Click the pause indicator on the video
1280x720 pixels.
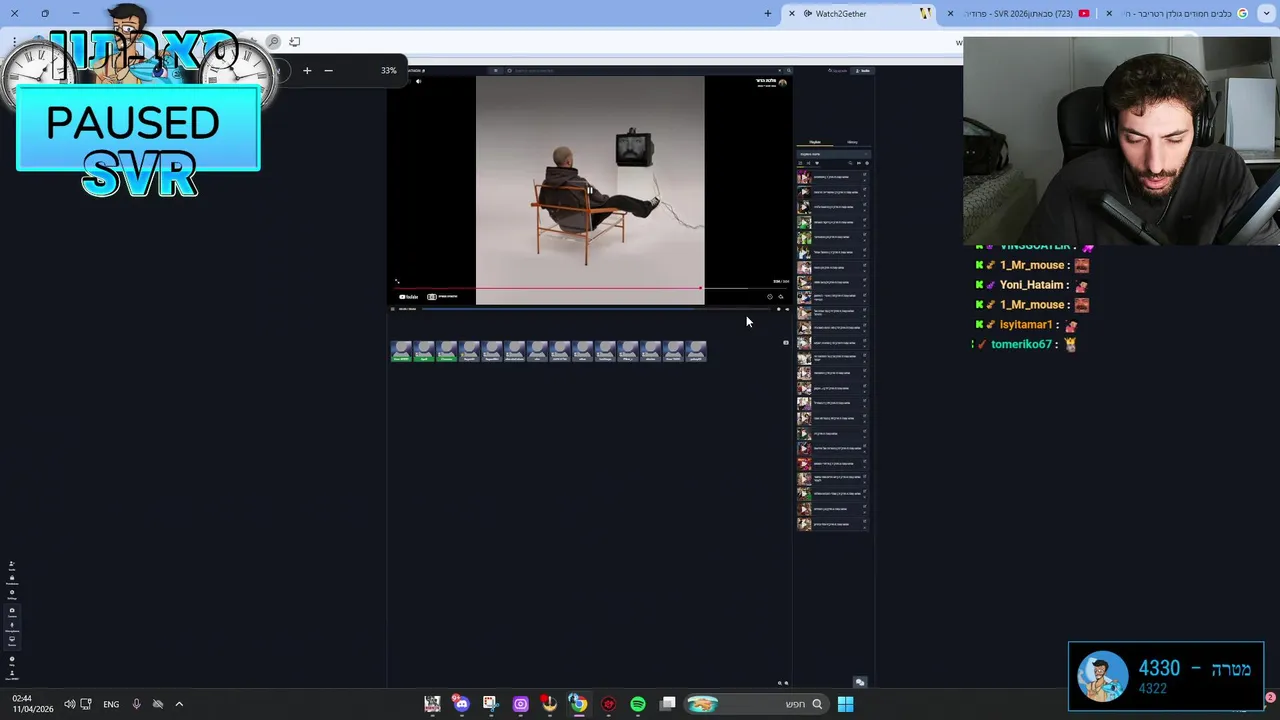click(590, 190)
